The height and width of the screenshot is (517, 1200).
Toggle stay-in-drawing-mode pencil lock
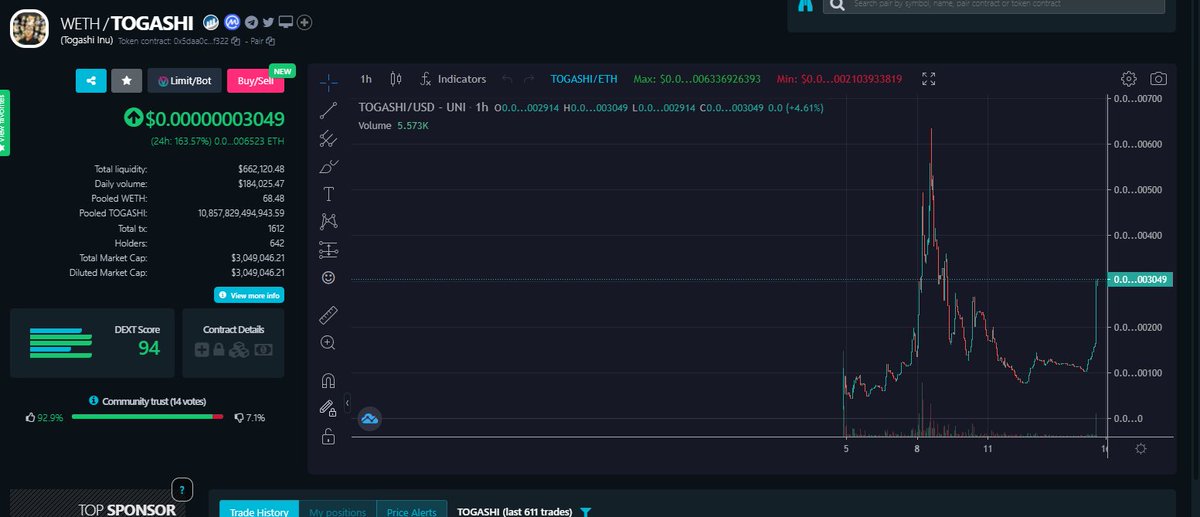328,408
